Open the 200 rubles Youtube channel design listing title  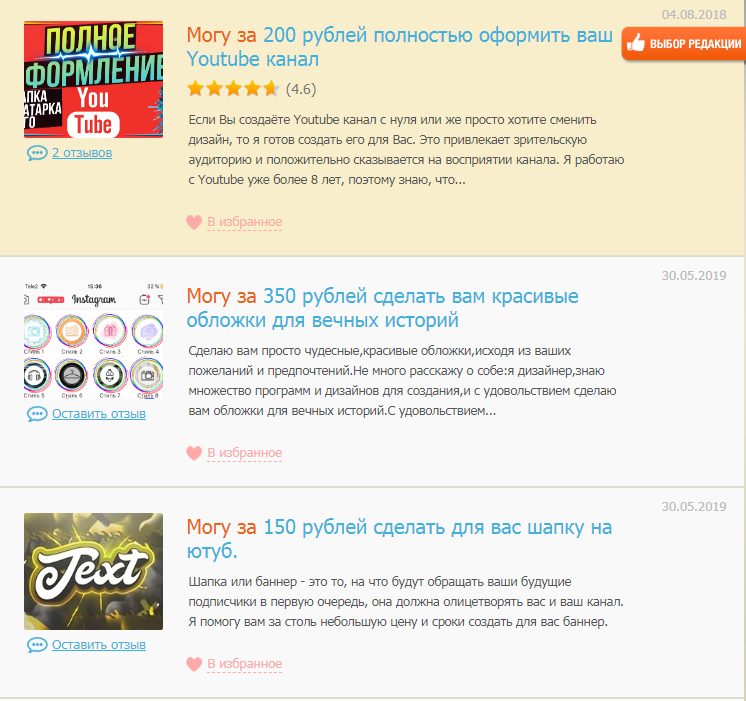click(400, 47)
